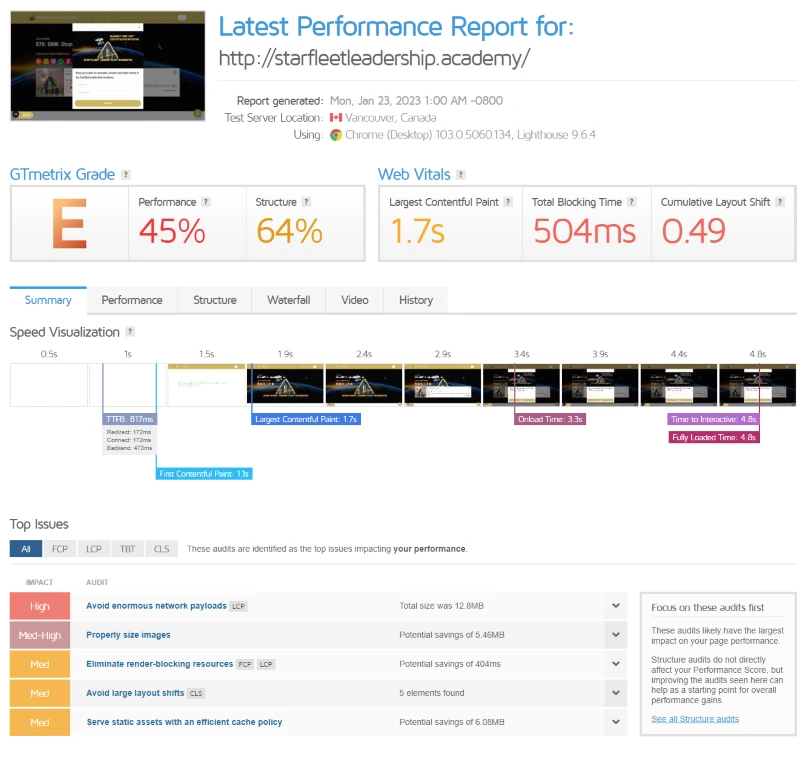The width and height of the screenshot is (808, 768).
Task: Click the 504ms Total Blocking Time value
Action: tap(584, 231)
